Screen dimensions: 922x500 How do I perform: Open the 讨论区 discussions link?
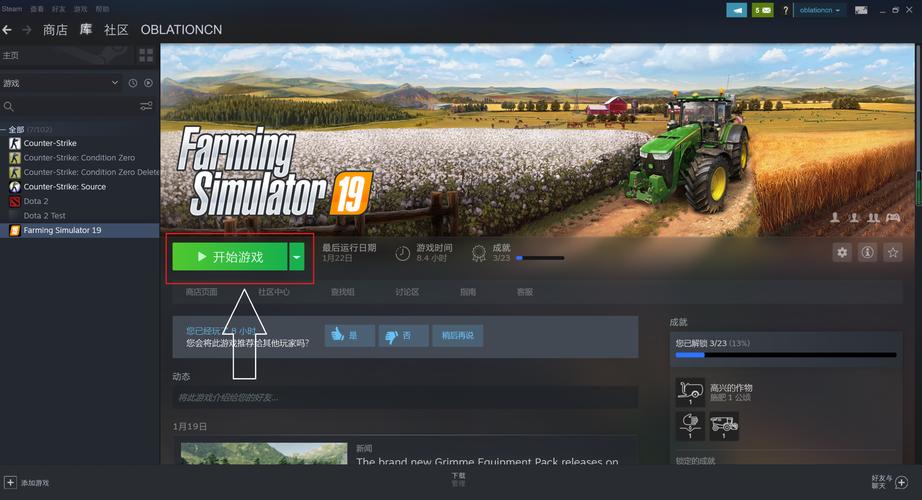tap(407, 292)
